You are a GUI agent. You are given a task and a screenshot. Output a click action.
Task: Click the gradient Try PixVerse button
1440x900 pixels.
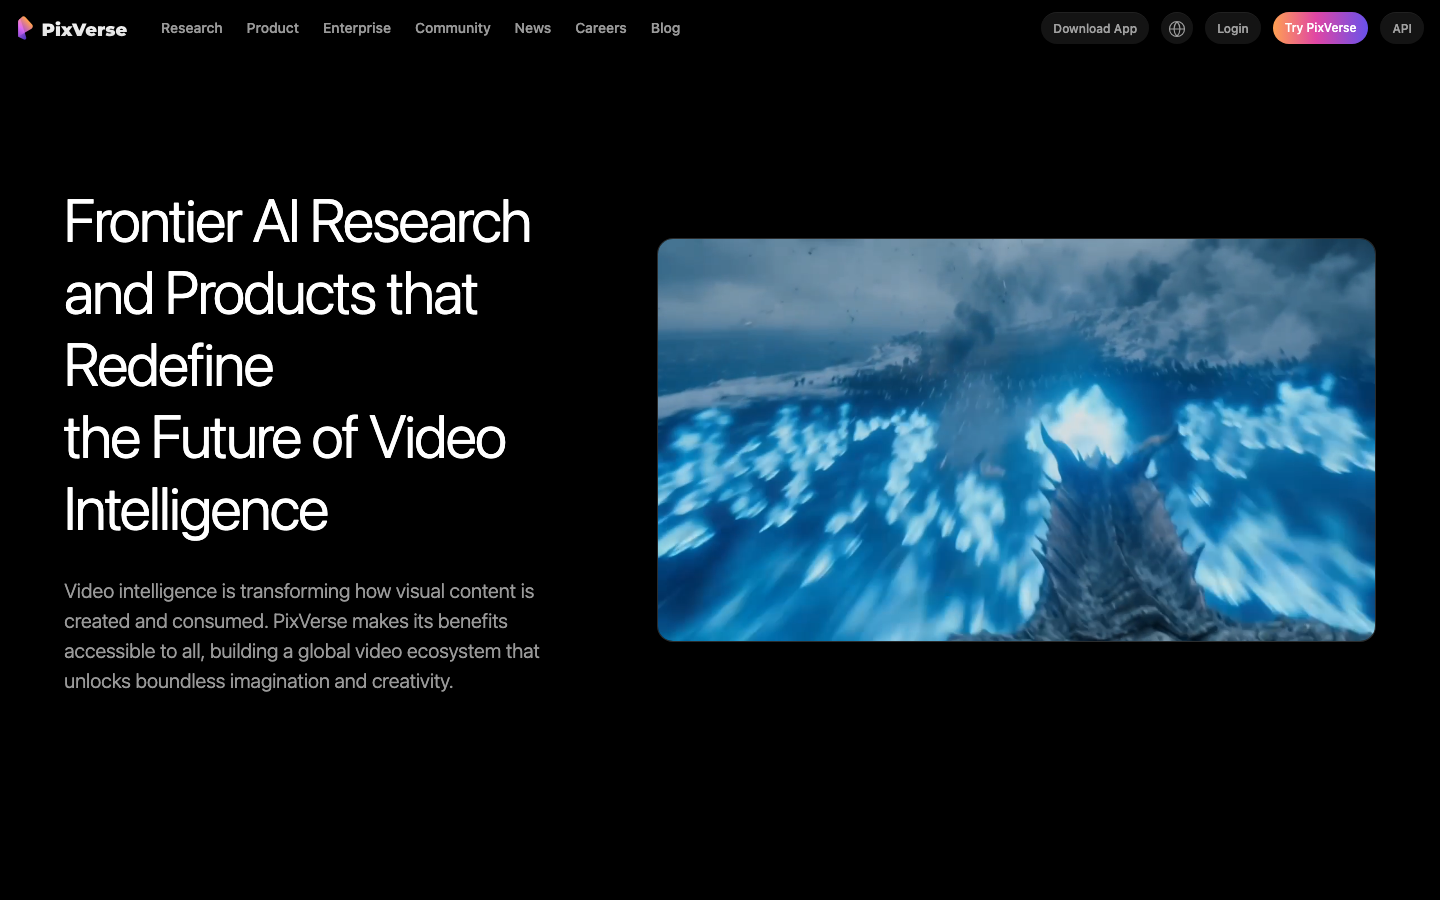tap(1320, 28)
